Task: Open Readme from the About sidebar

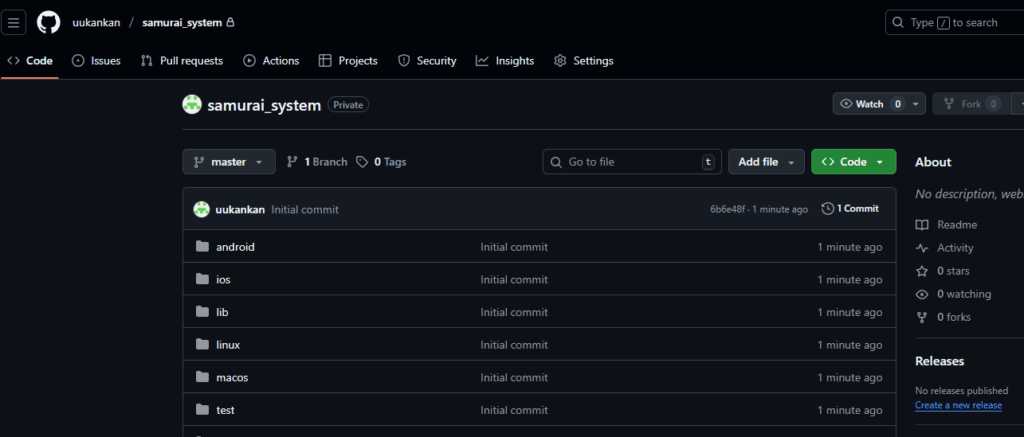Action: [x=957, y=225]
